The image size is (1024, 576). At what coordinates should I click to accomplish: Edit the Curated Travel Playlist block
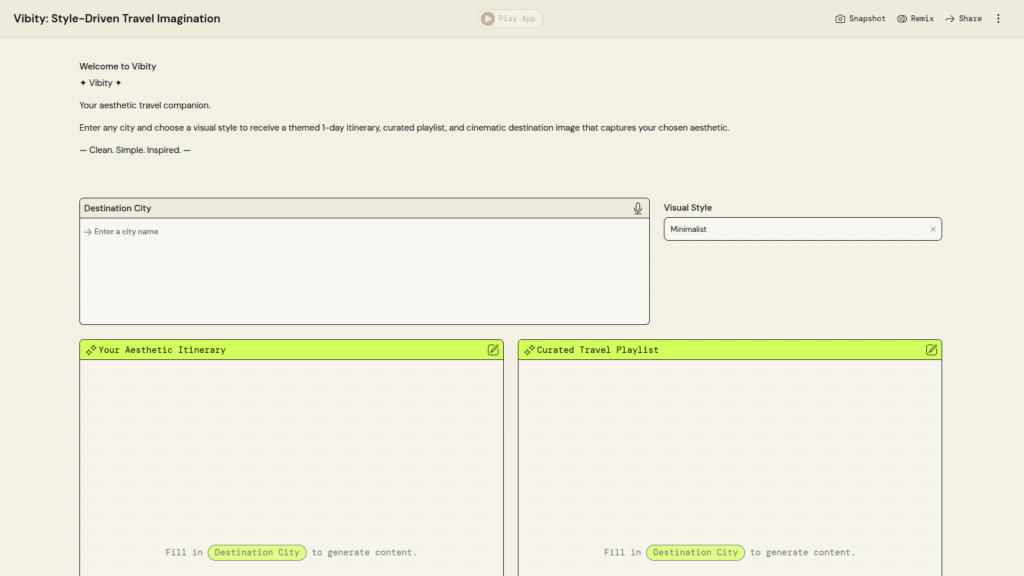931,350
